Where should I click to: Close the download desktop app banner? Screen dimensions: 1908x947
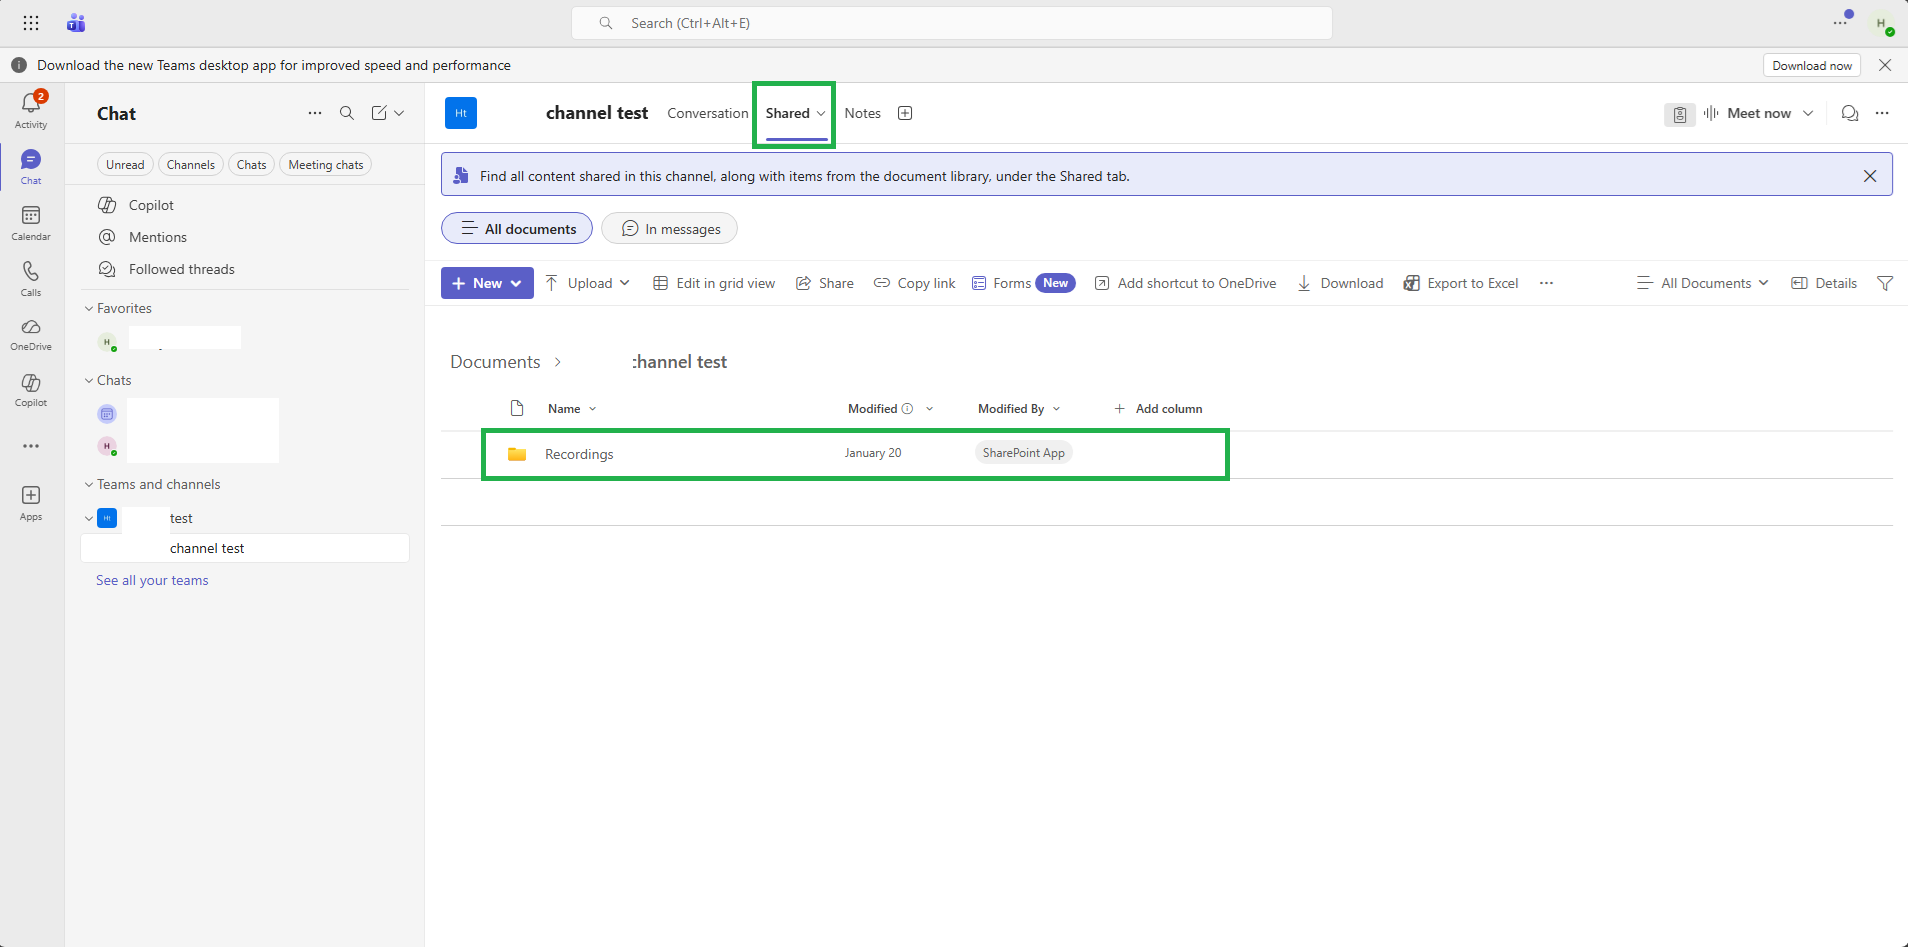click(1885, 65)
